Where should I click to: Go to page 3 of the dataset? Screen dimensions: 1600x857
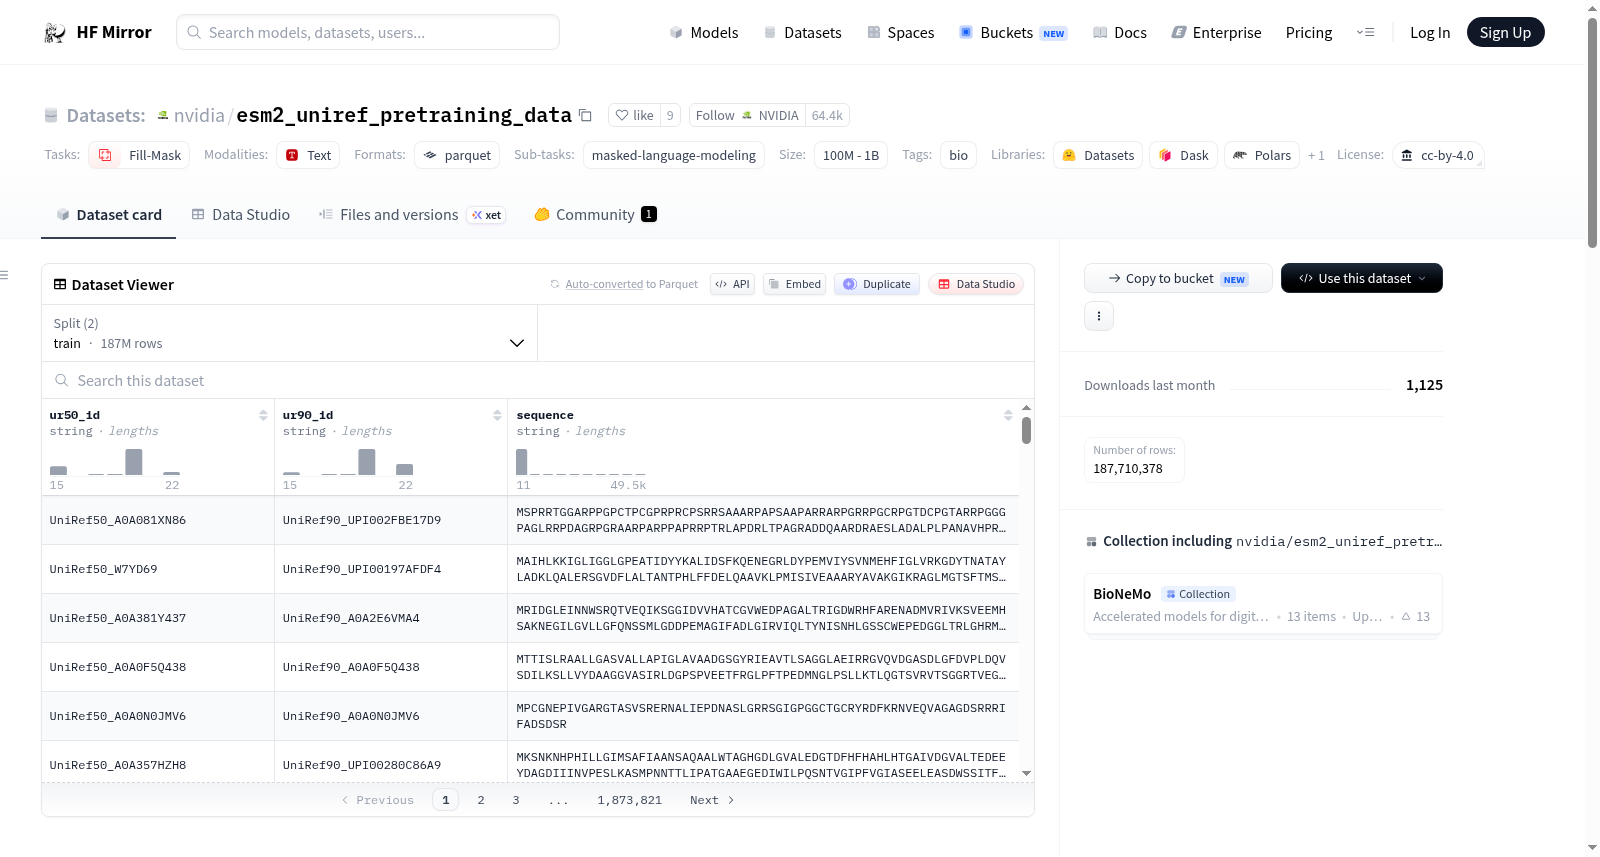[516, 800]
